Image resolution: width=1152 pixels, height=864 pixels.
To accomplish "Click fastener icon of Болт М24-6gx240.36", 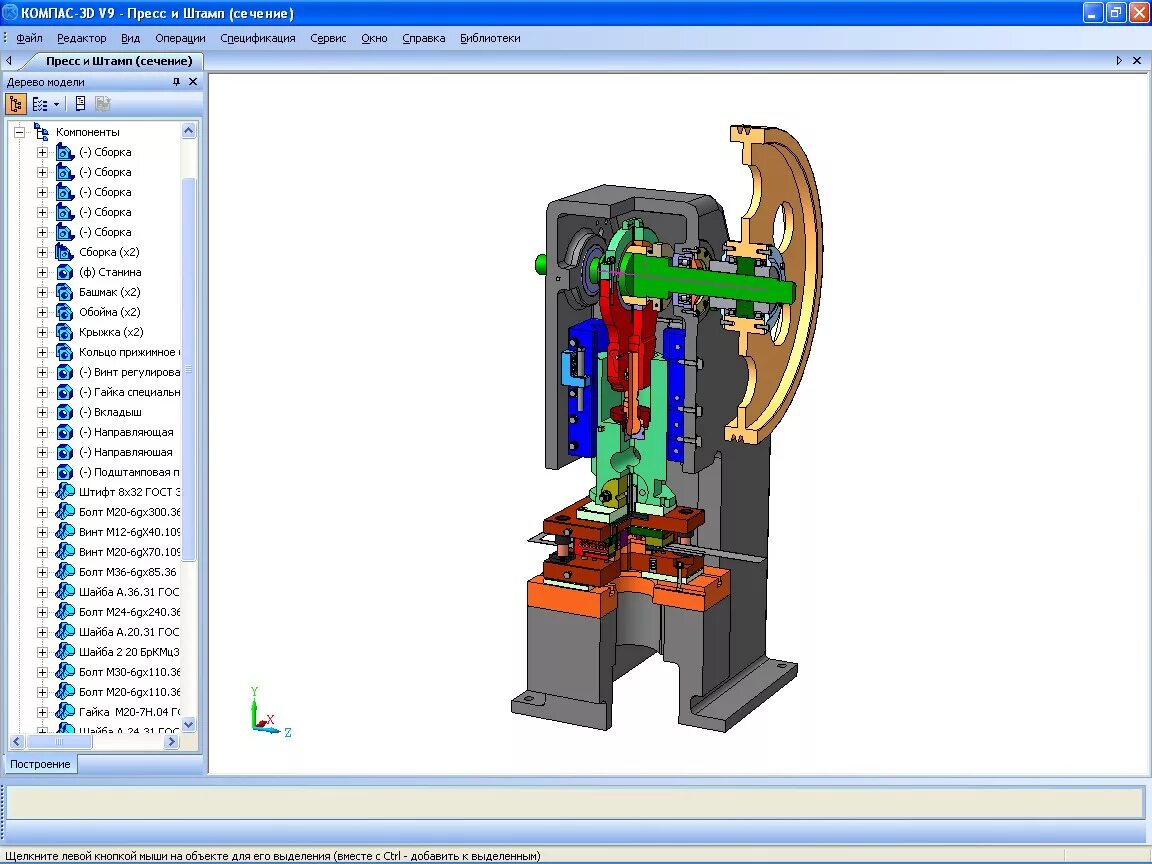I will 65,612.
